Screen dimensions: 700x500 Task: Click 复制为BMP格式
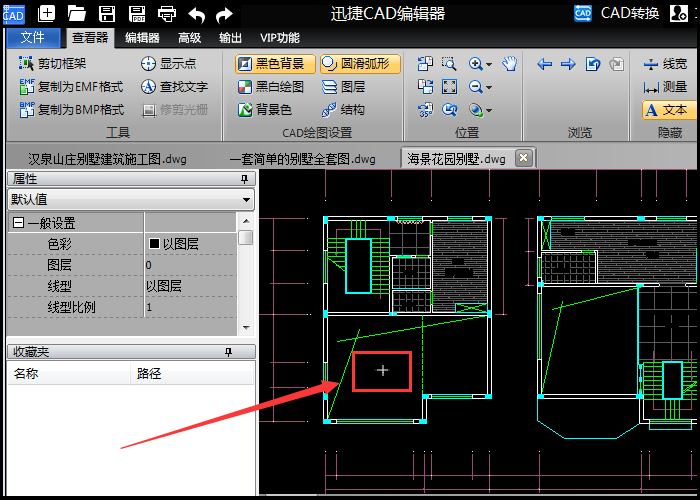[x=71, y=110]
